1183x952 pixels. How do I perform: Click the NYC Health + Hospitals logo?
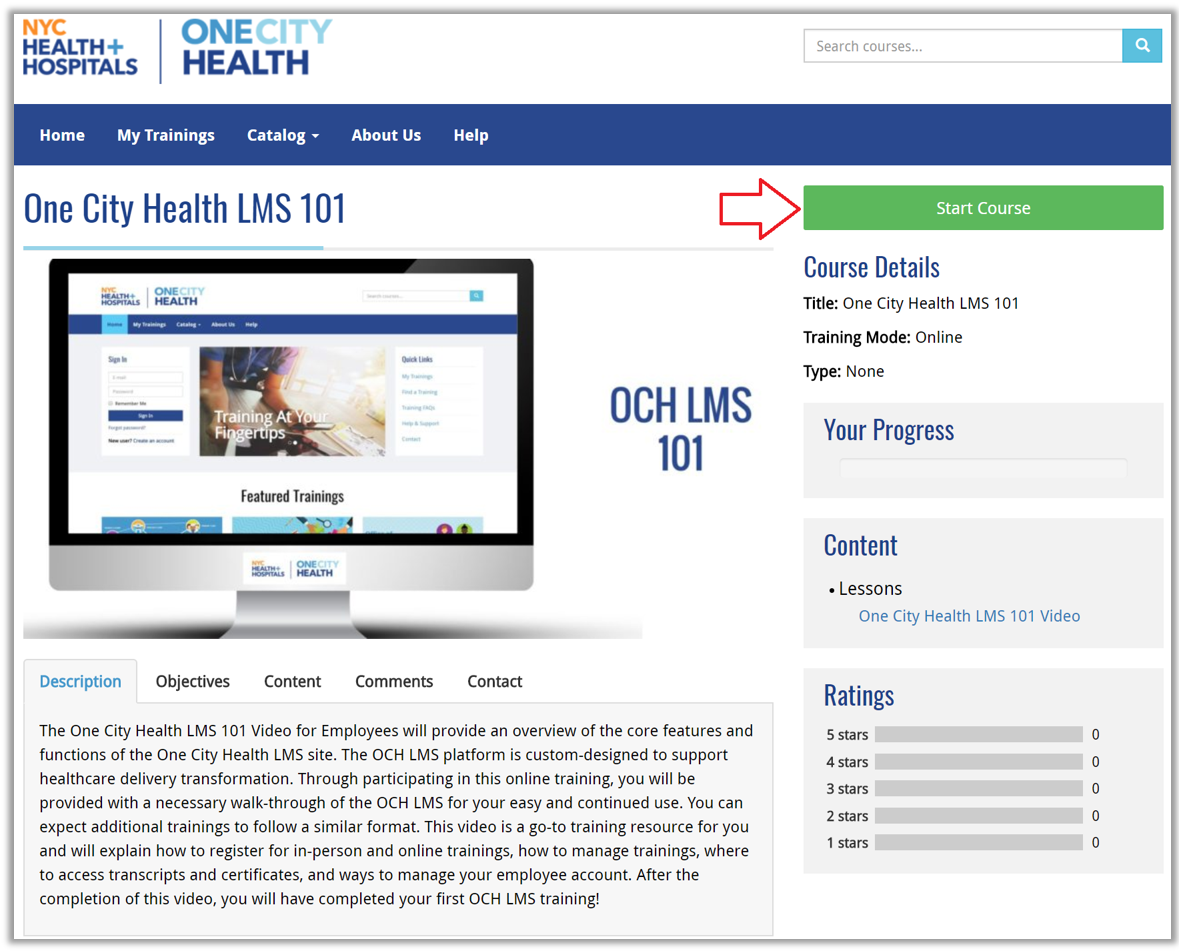(80, 49)
